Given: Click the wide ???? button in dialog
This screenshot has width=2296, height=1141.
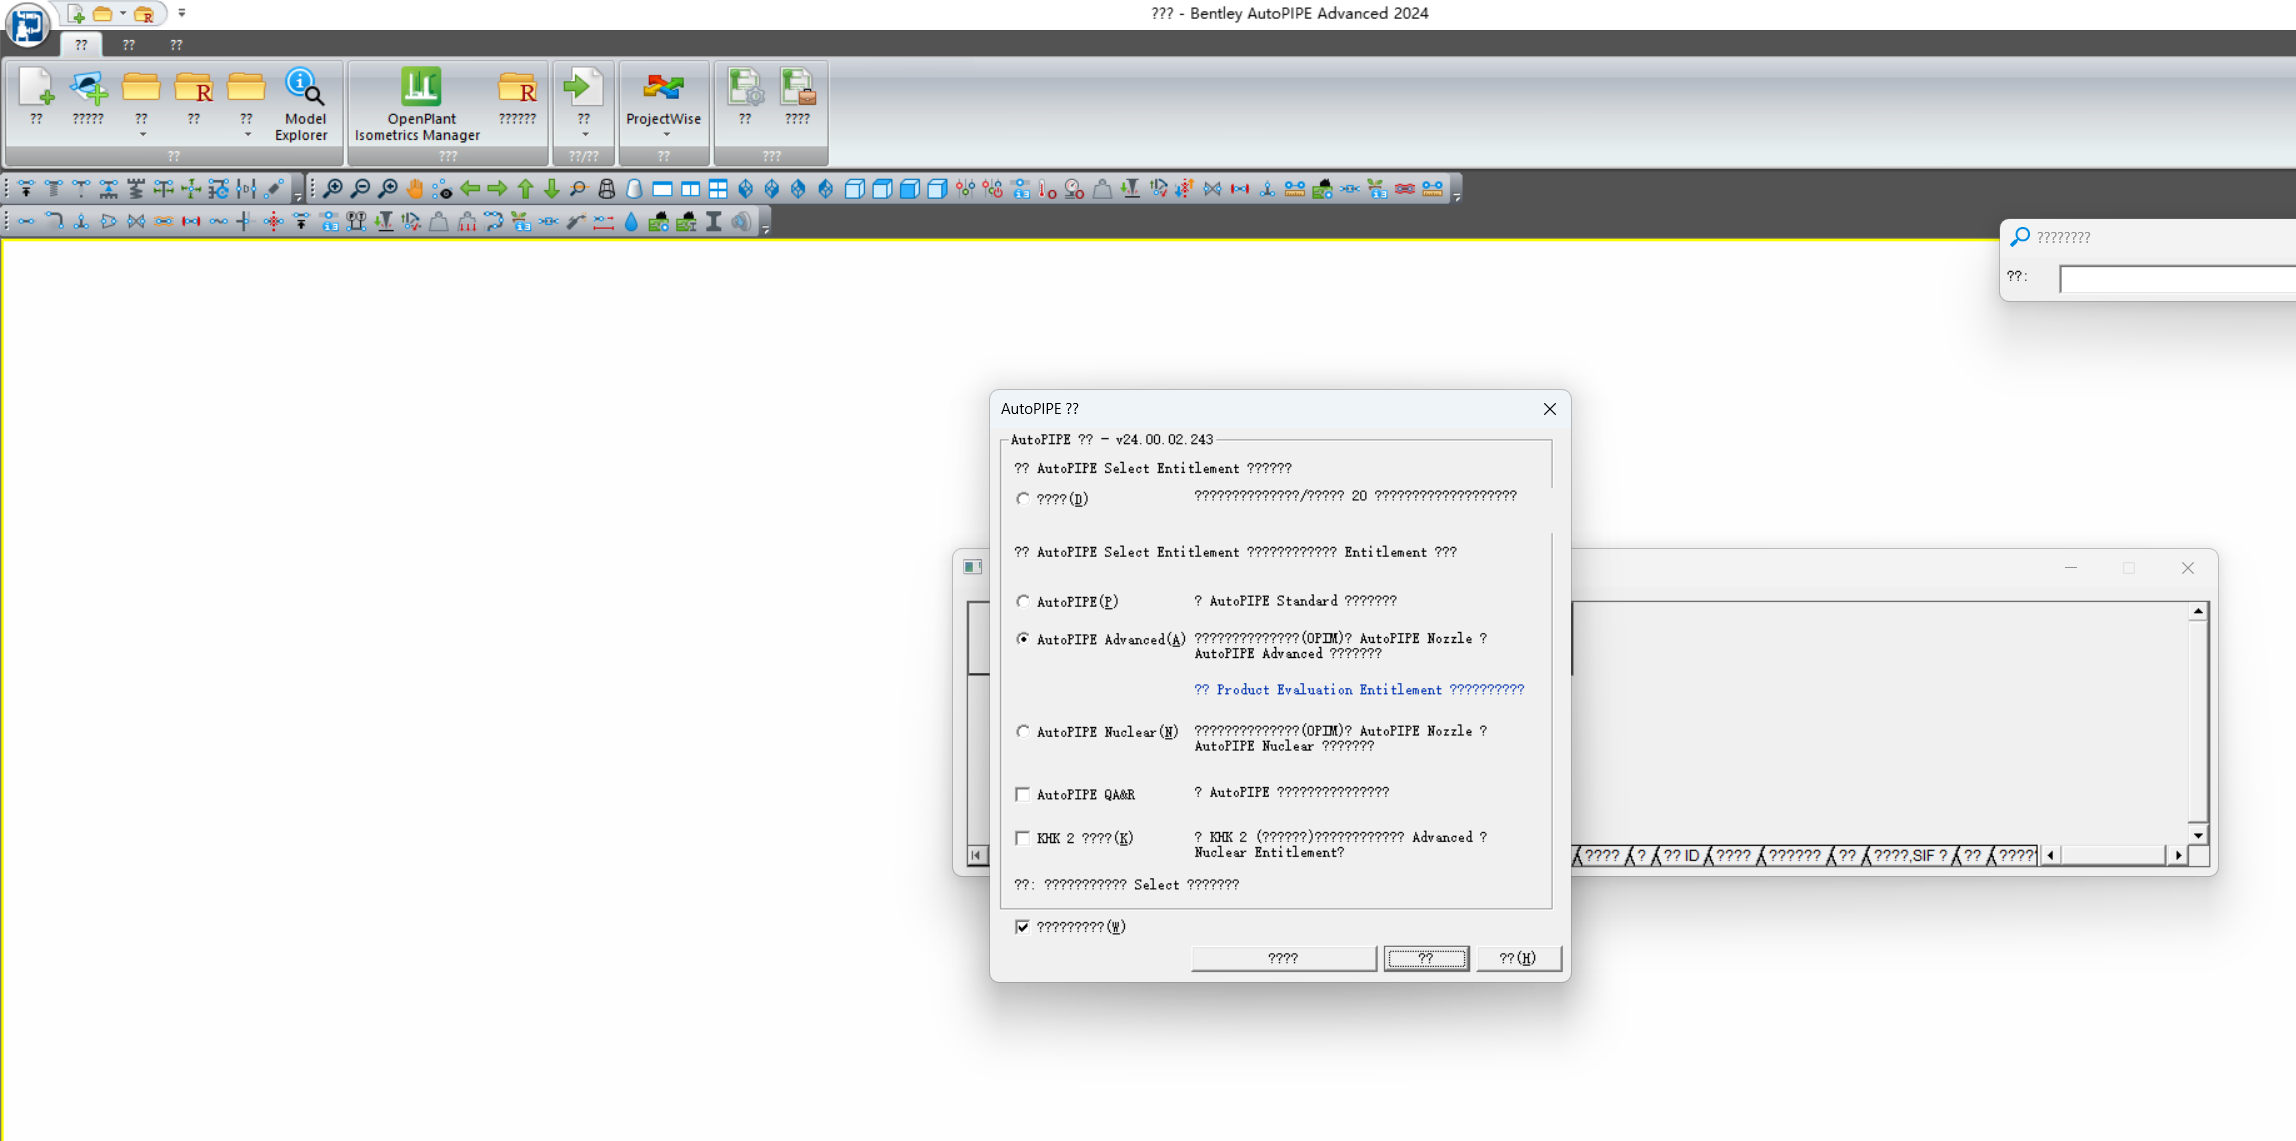Looking at the screenshot, I should click(1283, 958).
